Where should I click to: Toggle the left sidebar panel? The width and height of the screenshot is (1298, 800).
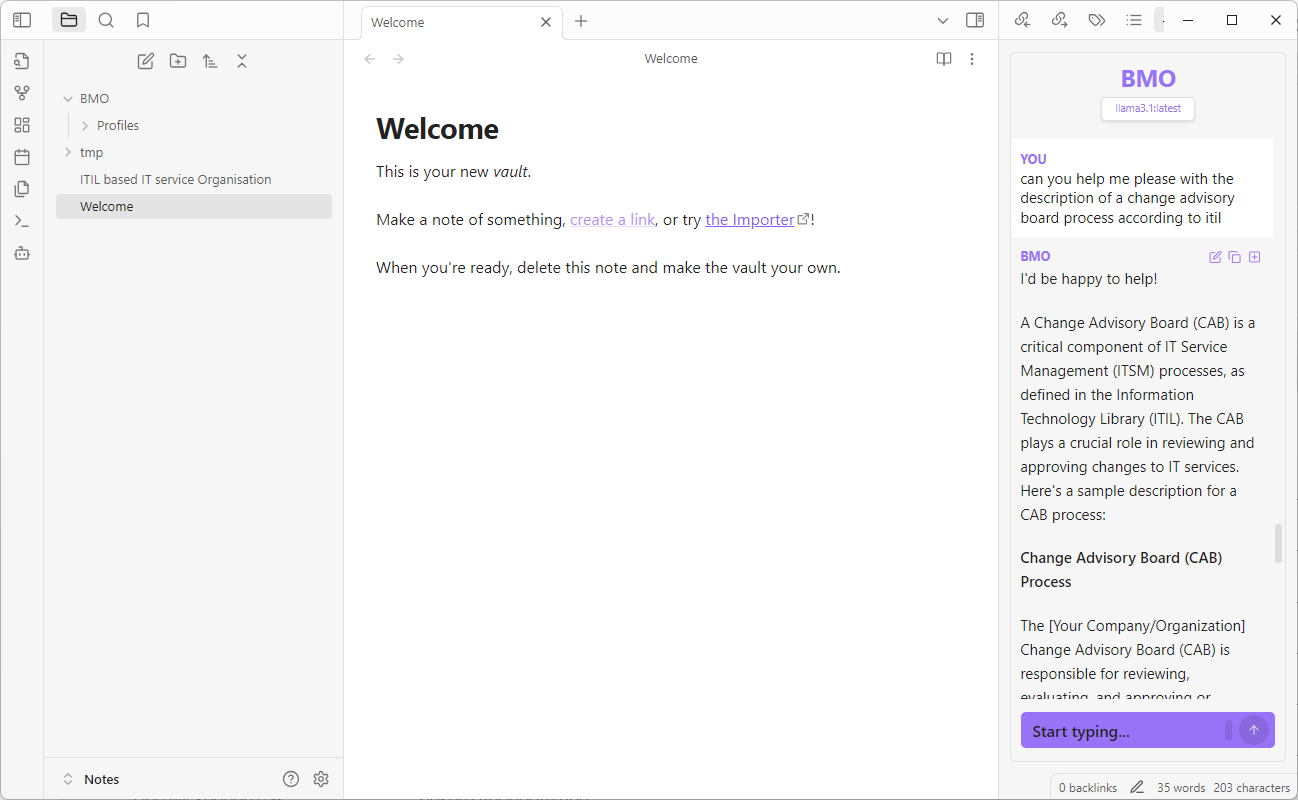click(22, 20)
